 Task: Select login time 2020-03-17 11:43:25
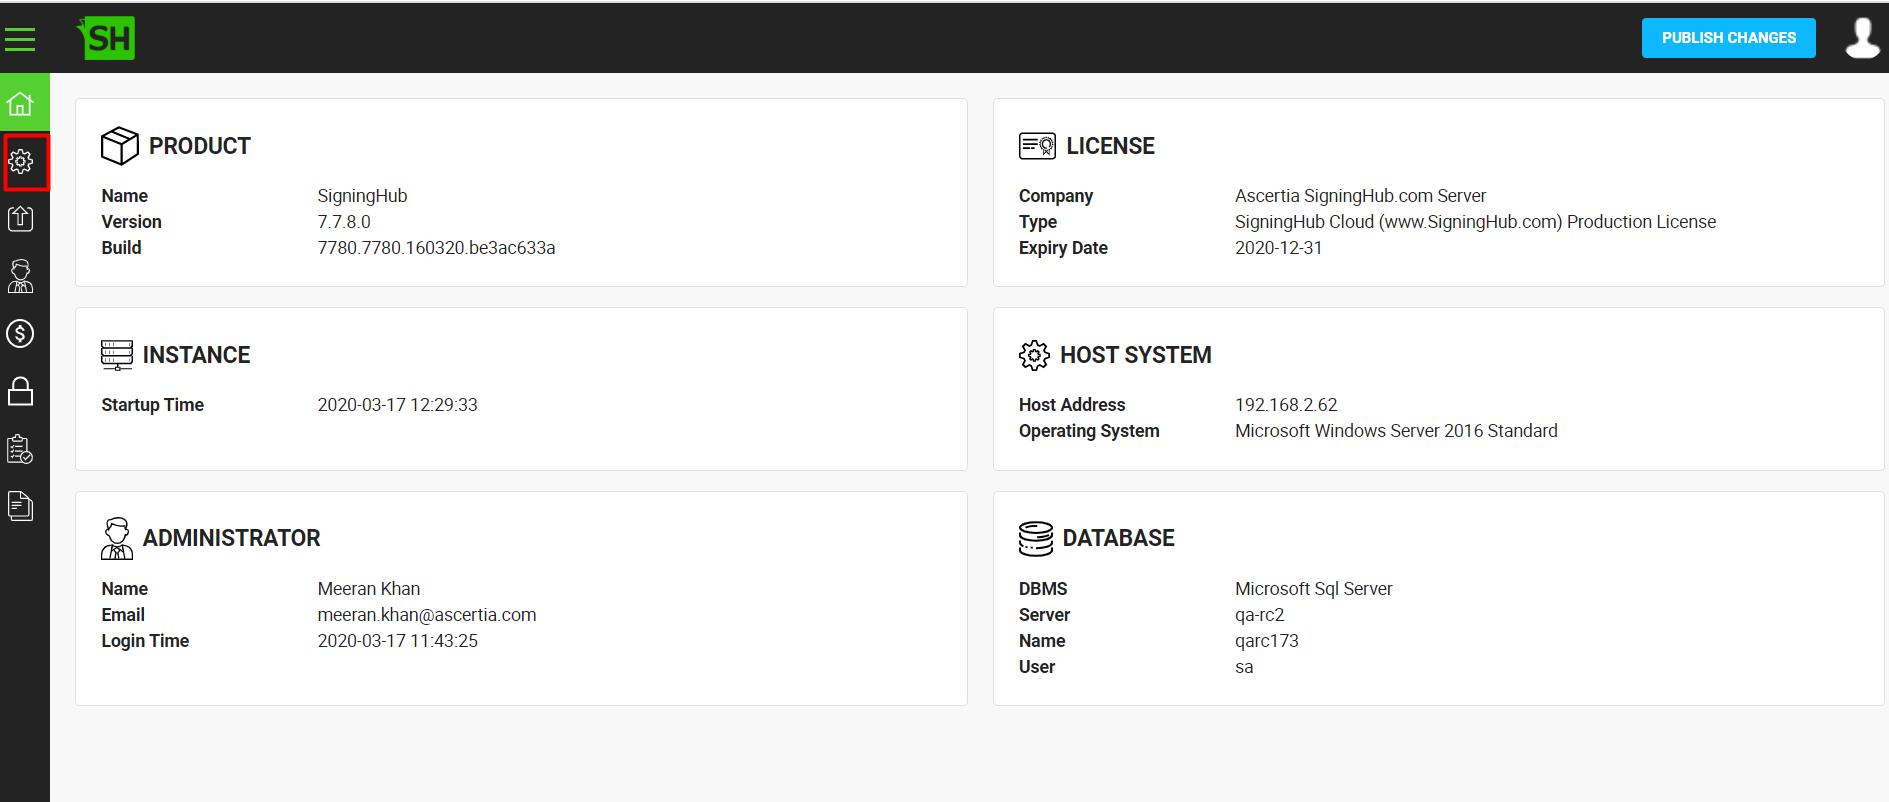pos(397,641)
